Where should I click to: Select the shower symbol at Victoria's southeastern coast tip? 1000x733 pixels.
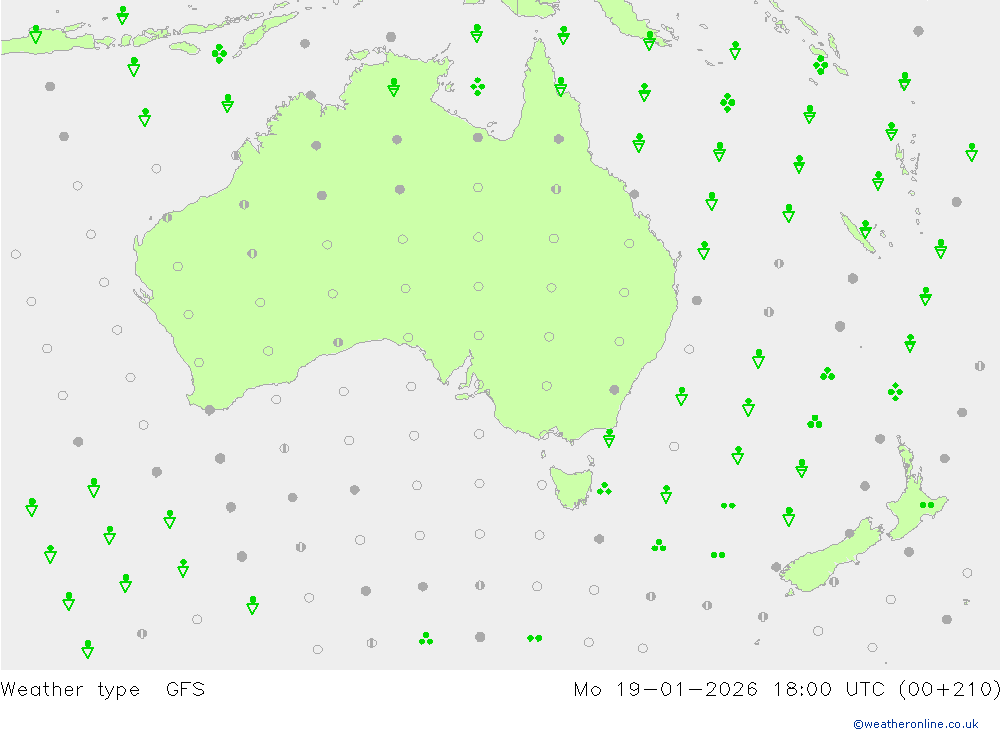(x=609, y=438)
